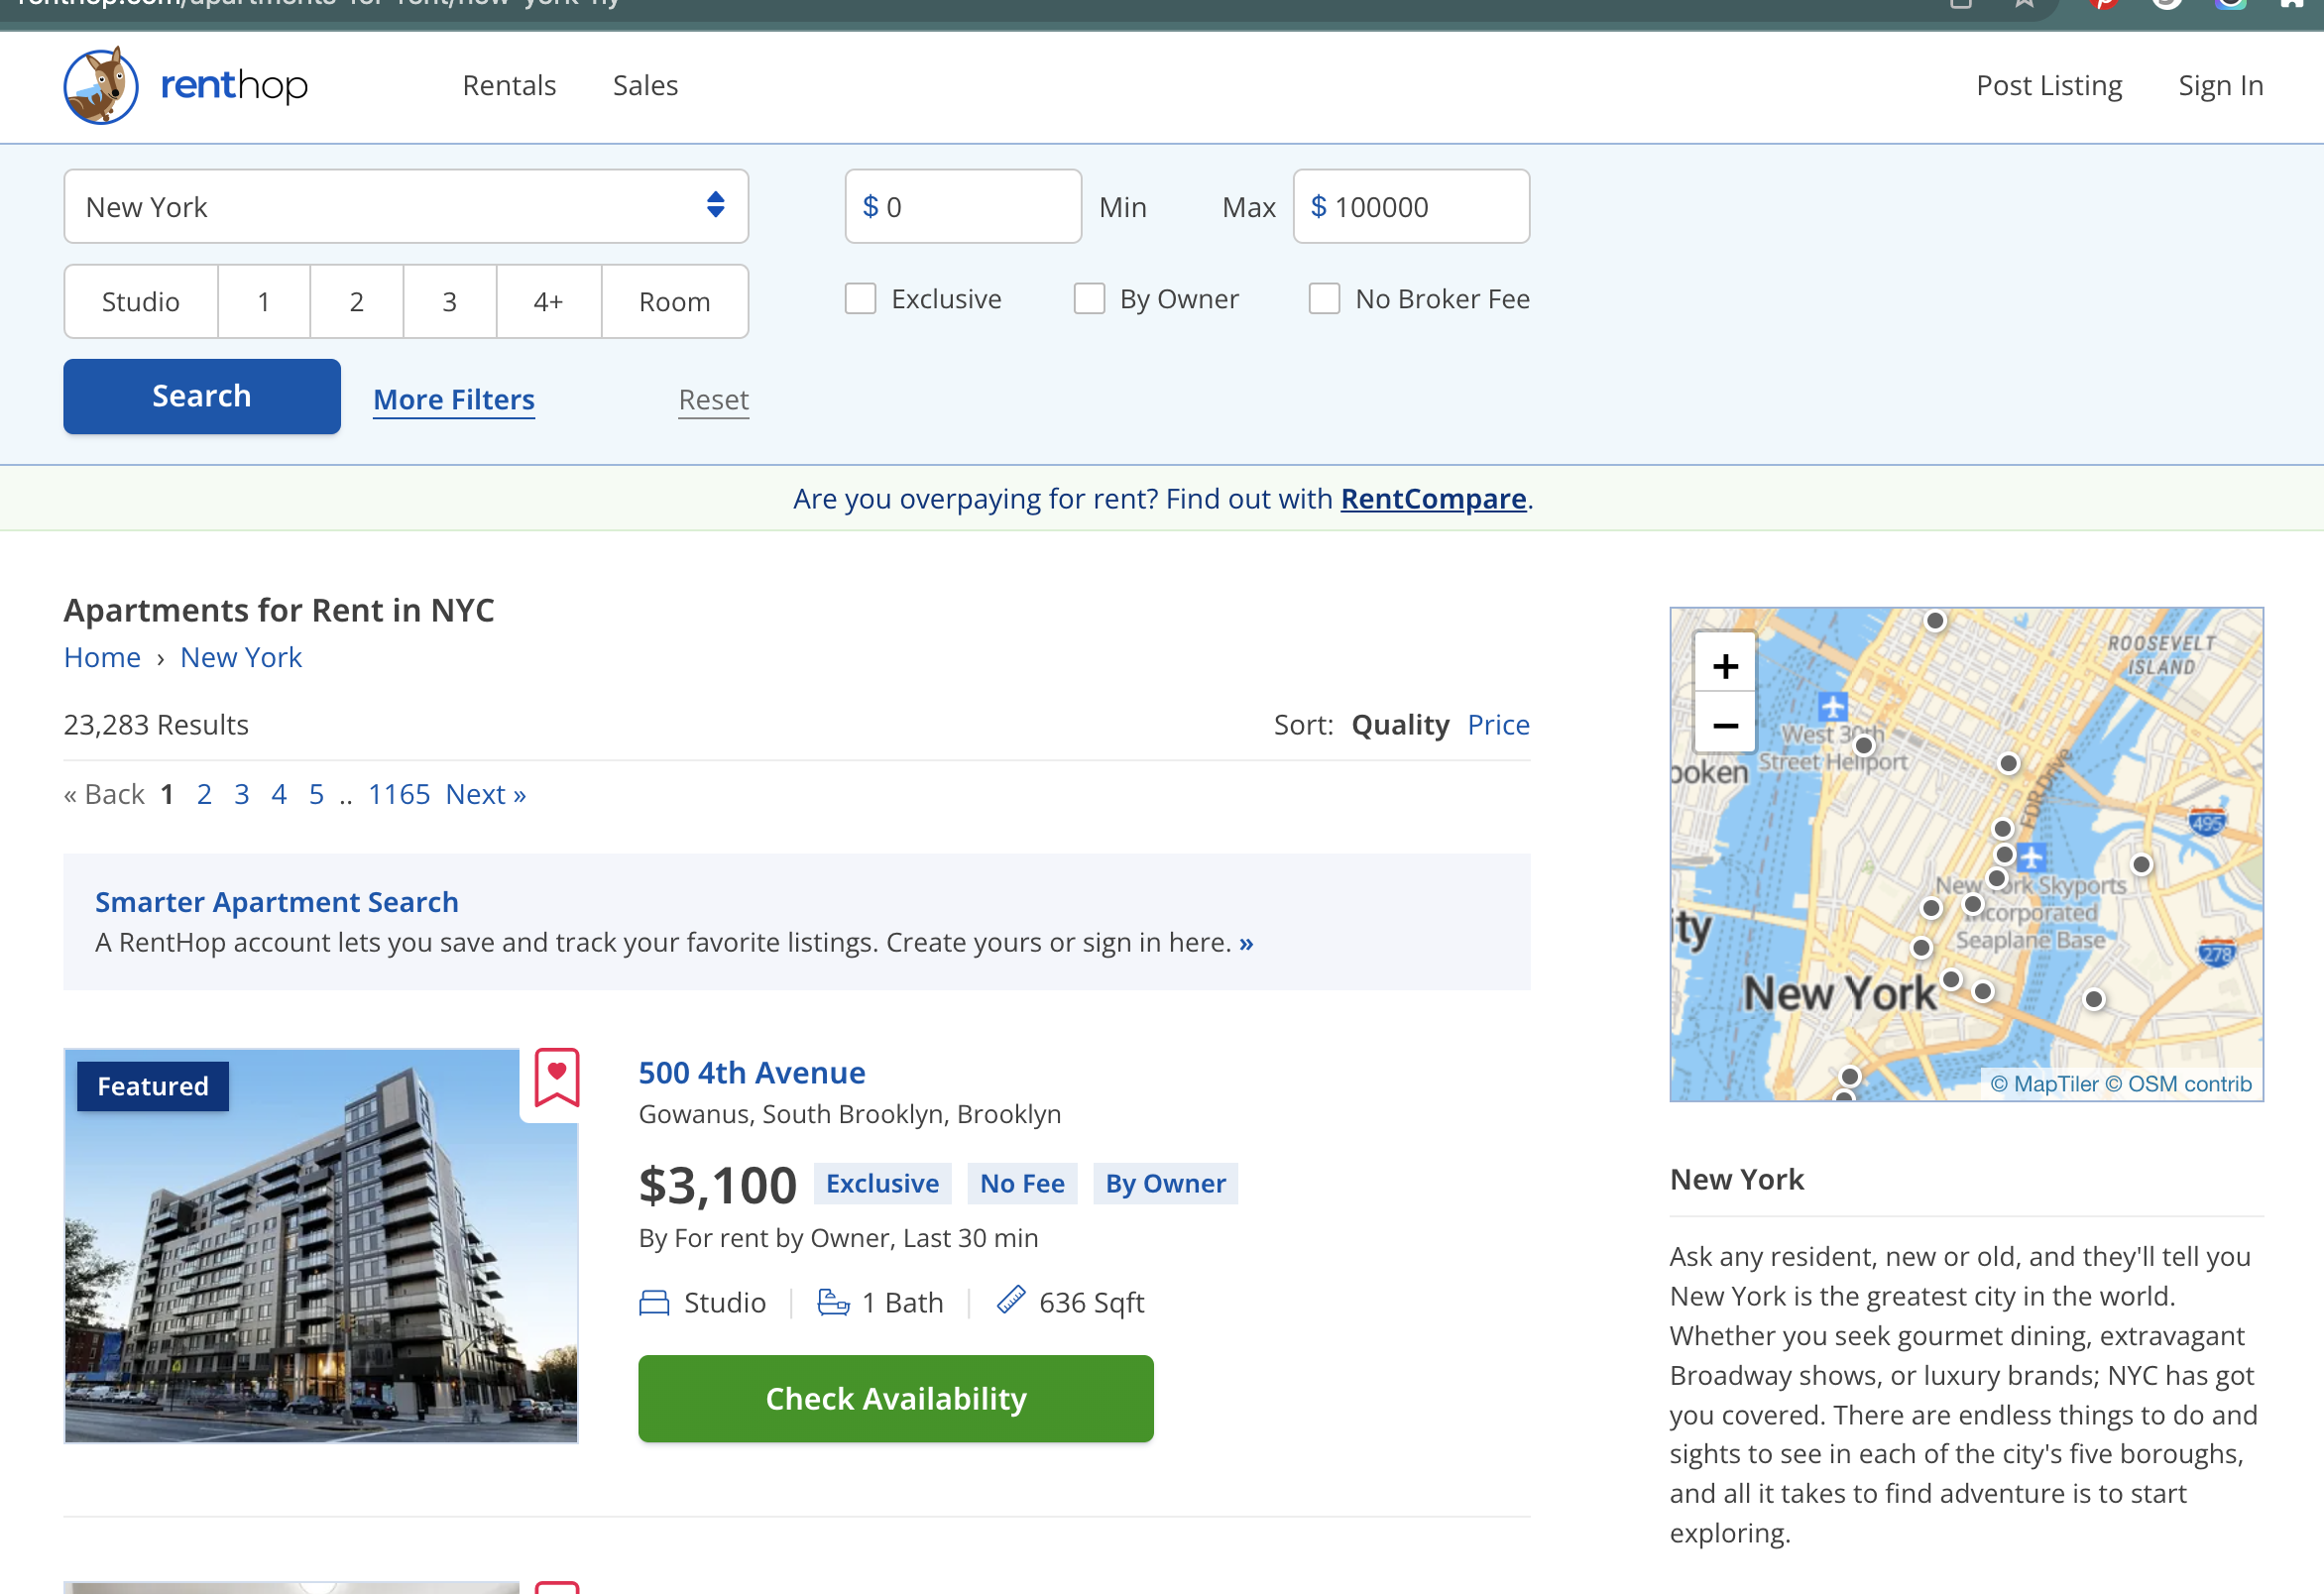
Task: Open the RentCompare link
Action: tap(1432, 498)
